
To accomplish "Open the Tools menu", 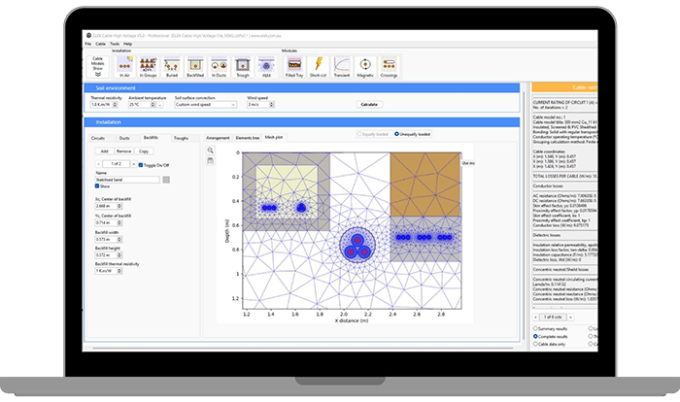I will (114, 44).
